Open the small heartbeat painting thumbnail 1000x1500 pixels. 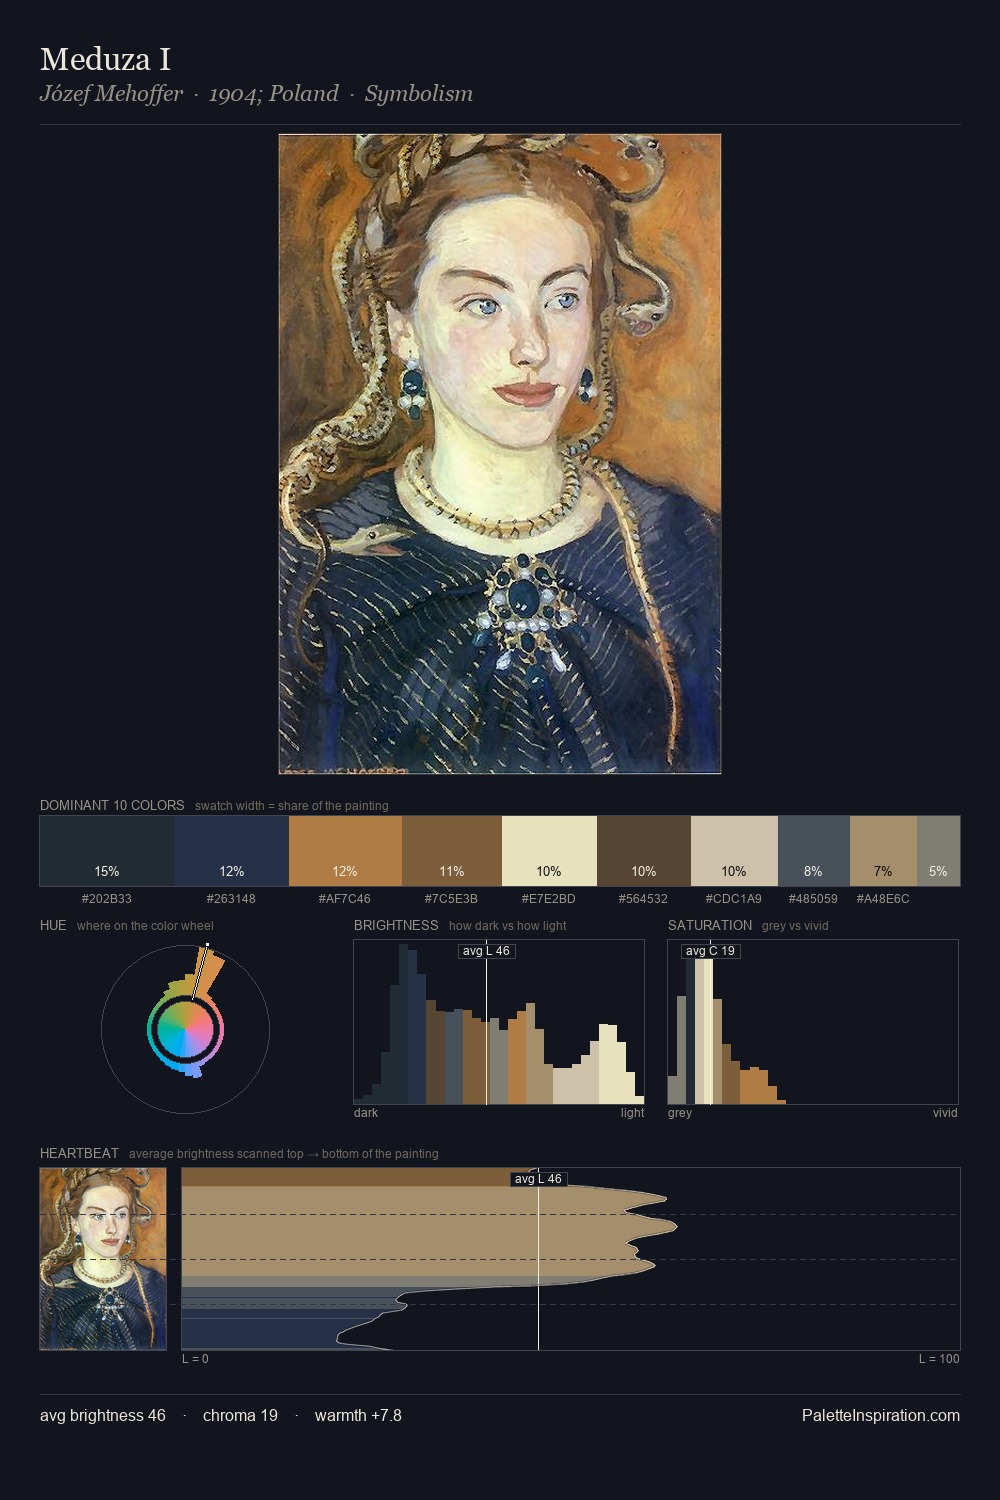coord(103,1259)
